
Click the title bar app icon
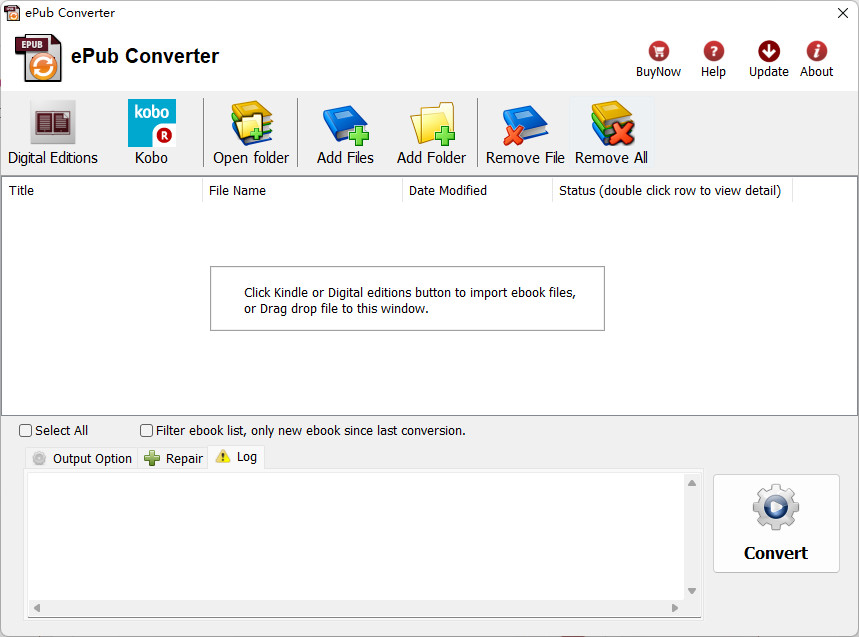(12, 13)
